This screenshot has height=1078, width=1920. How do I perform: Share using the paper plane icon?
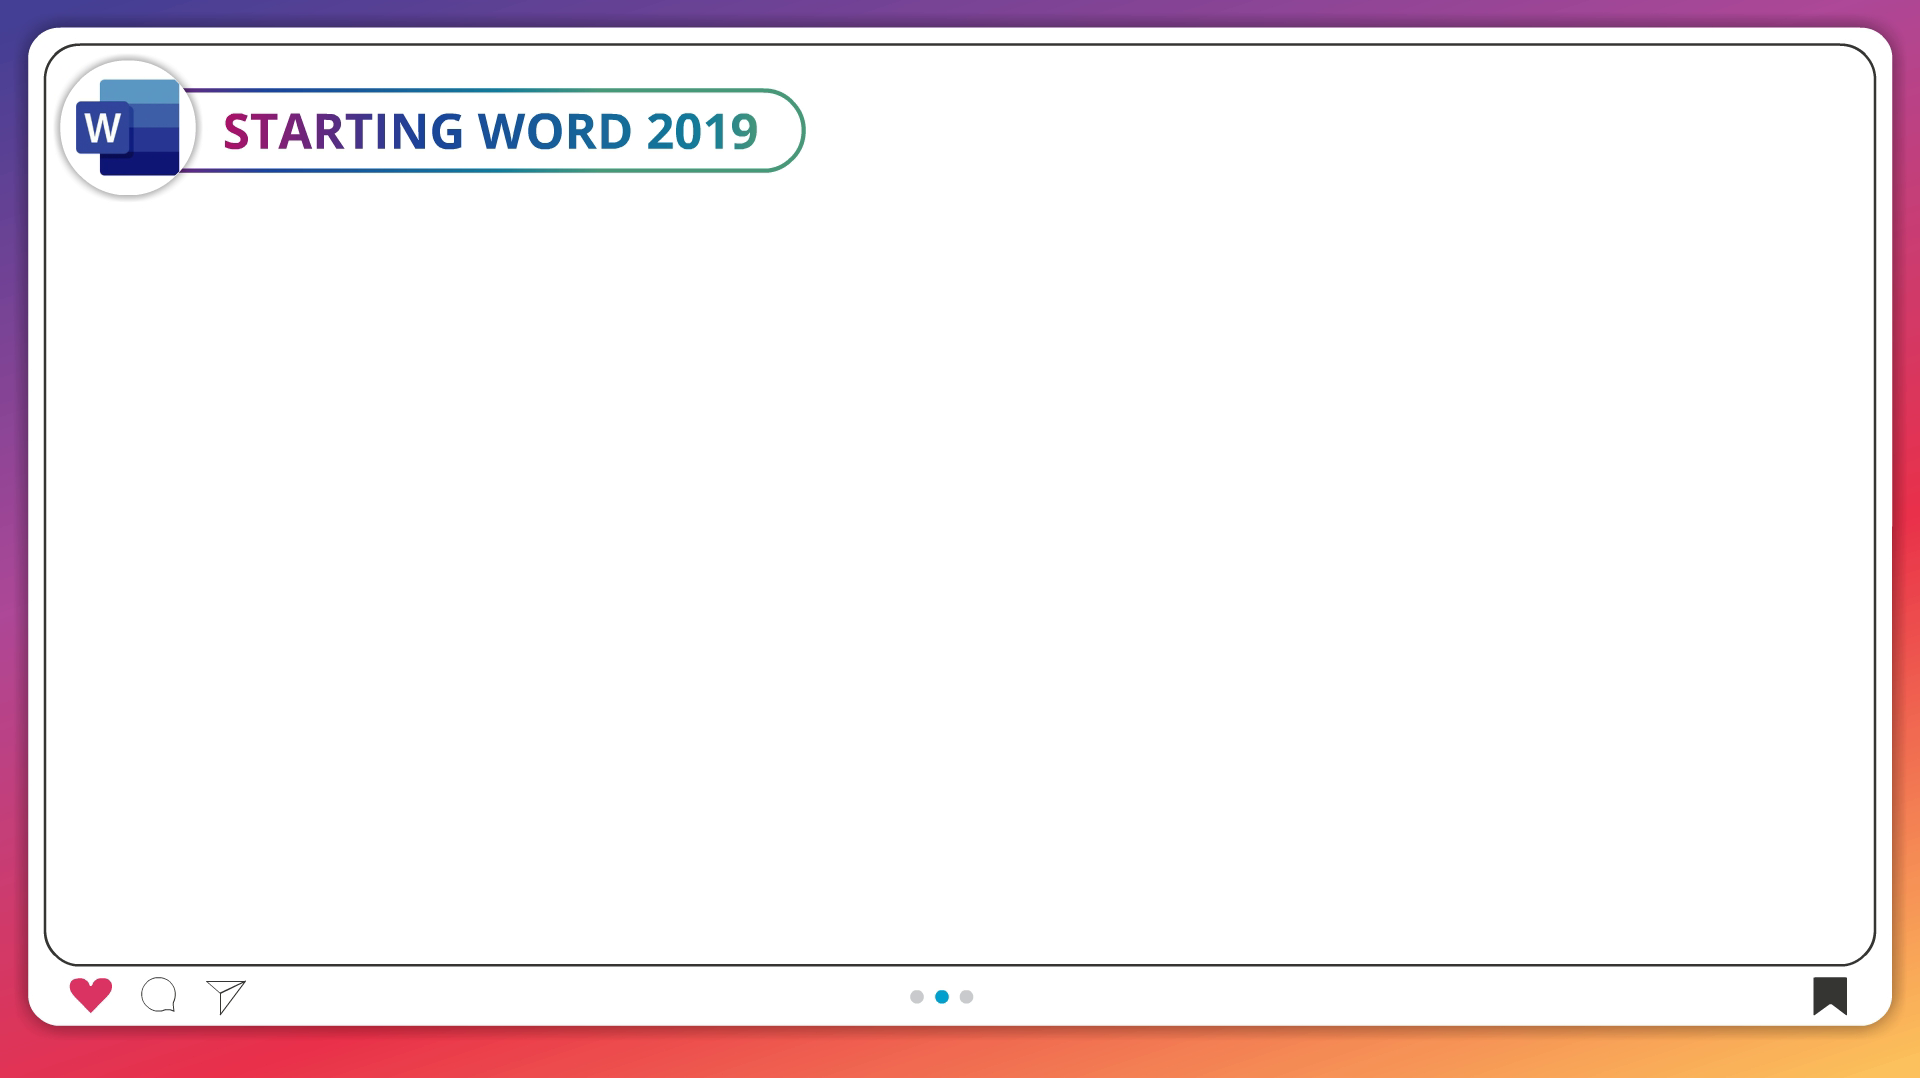tap(226, 996)
